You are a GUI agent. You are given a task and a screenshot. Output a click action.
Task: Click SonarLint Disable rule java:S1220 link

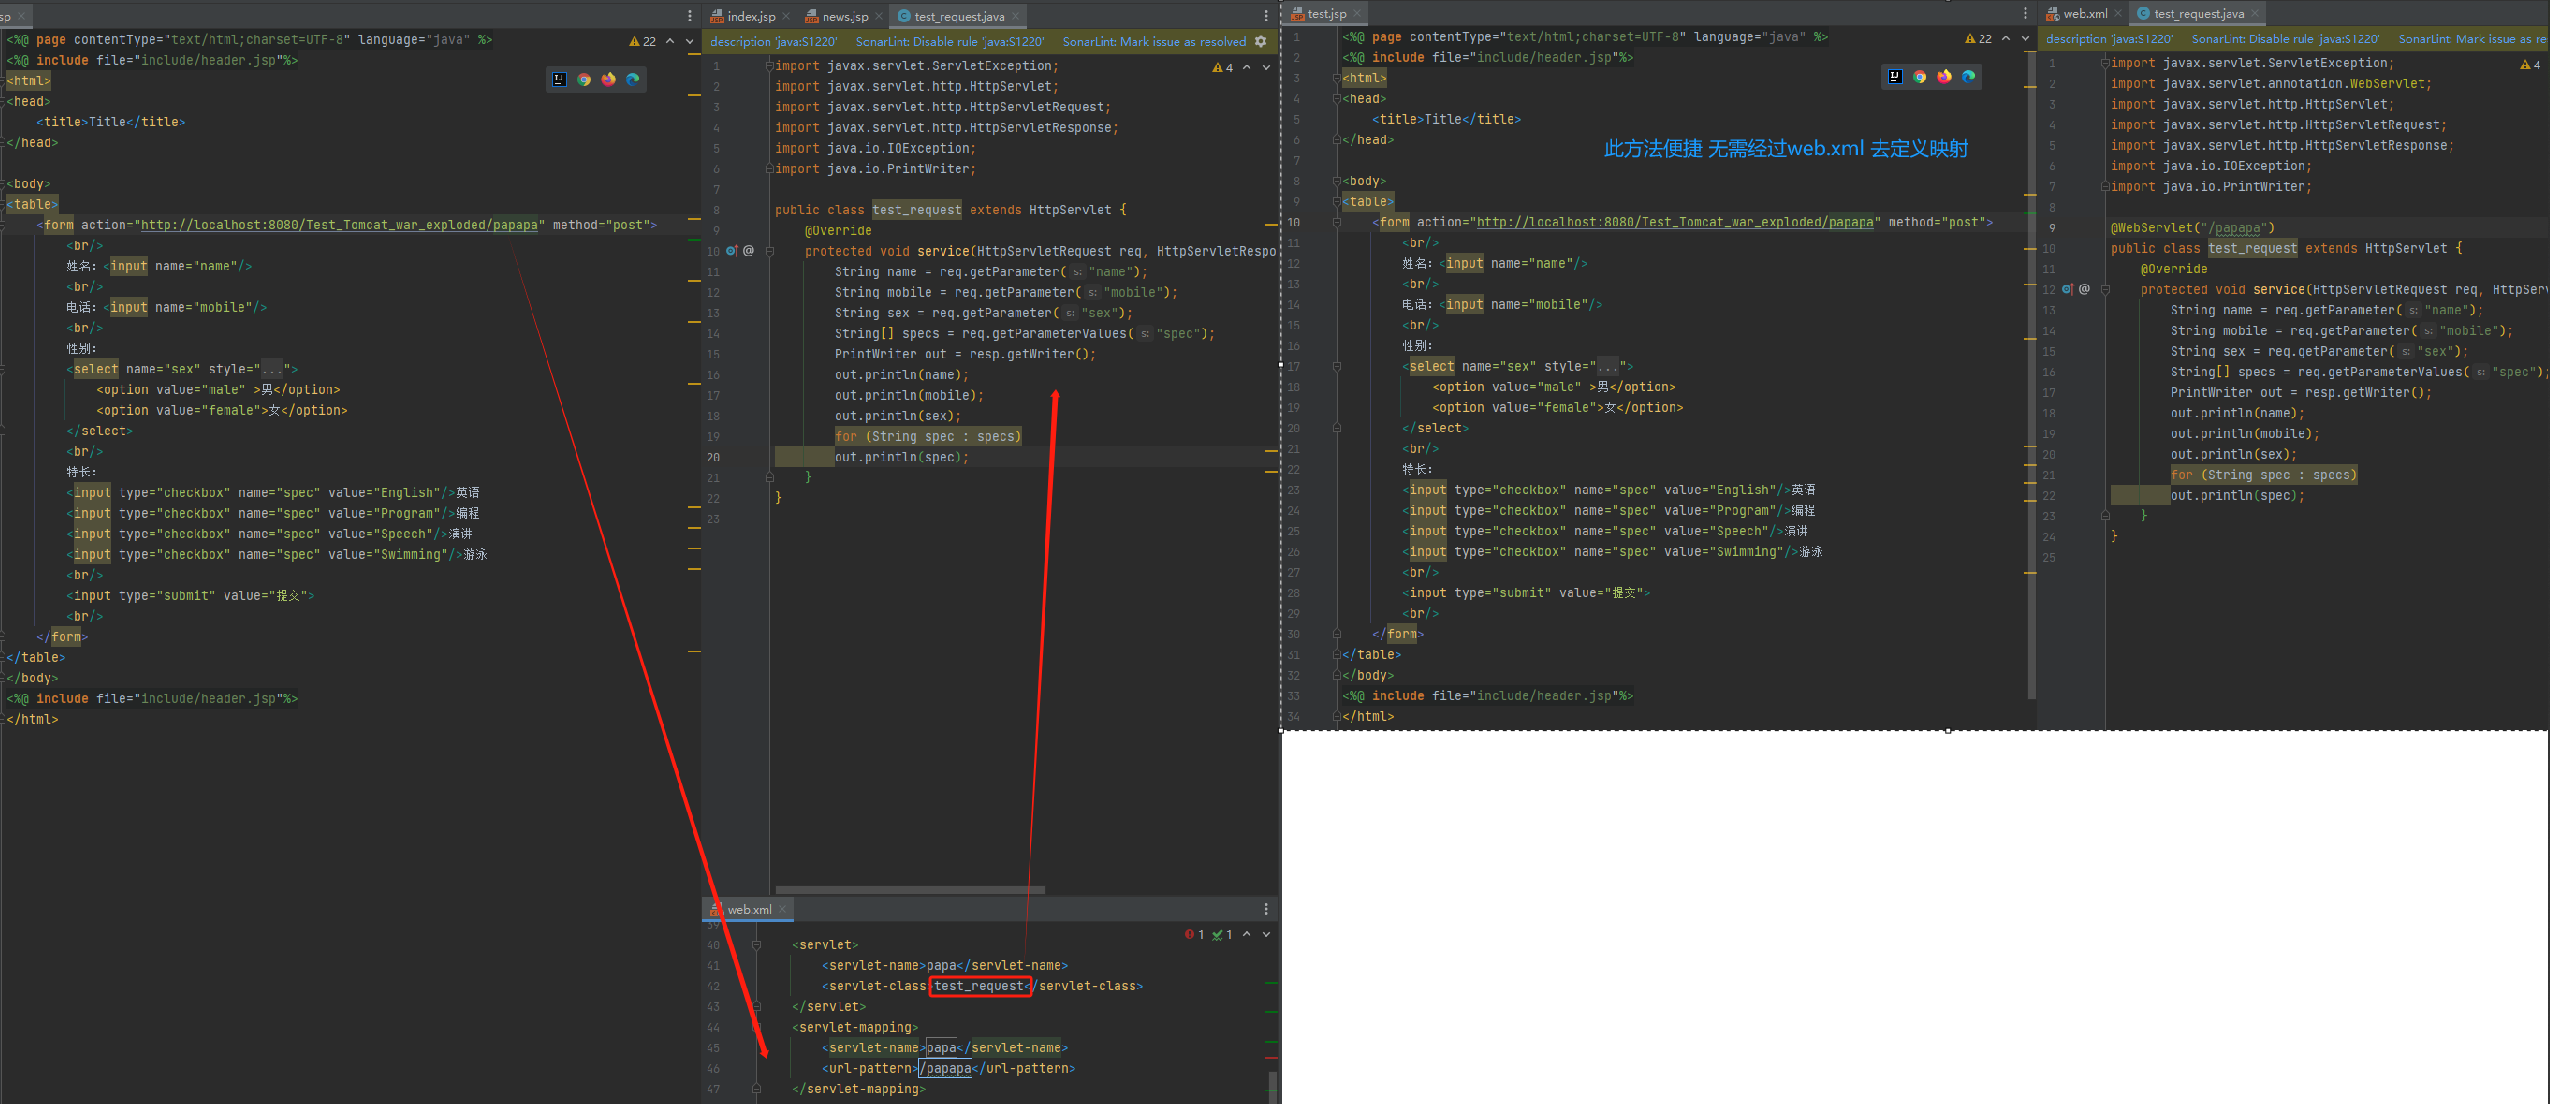[949, 42]
